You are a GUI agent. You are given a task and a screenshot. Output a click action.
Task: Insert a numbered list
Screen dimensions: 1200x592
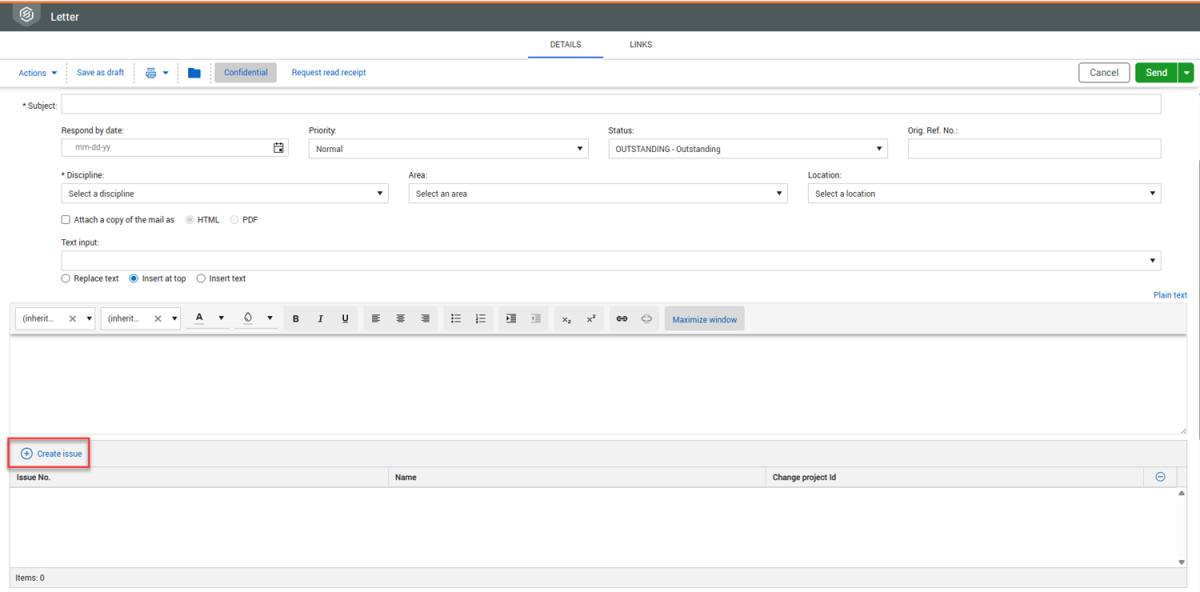point(480,319)
